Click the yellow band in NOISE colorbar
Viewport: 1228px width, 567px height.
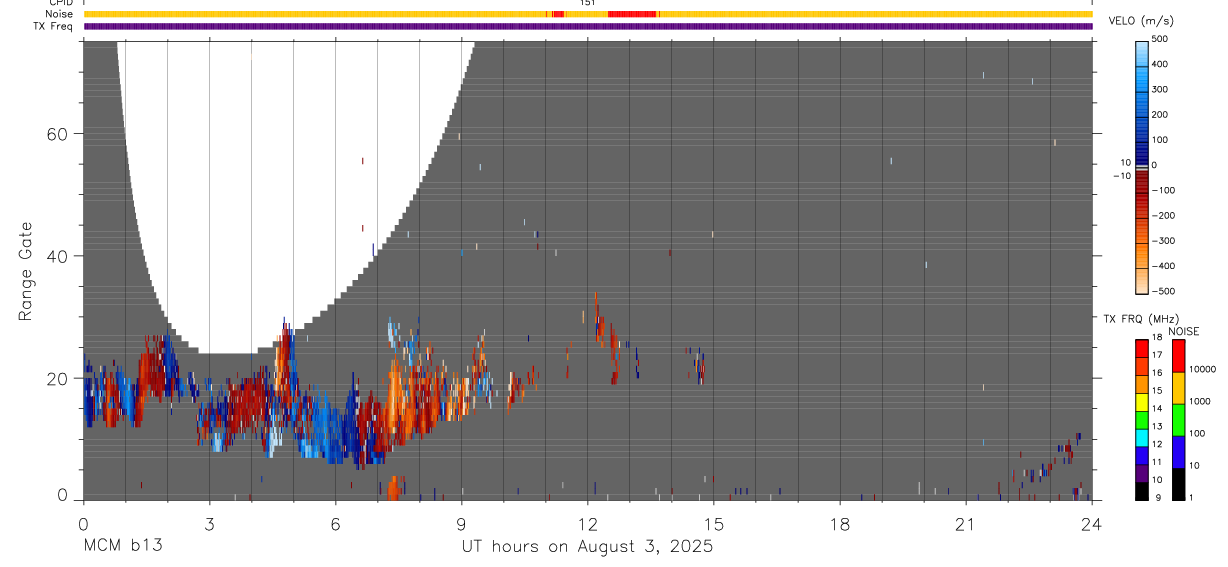[1178, 387]
